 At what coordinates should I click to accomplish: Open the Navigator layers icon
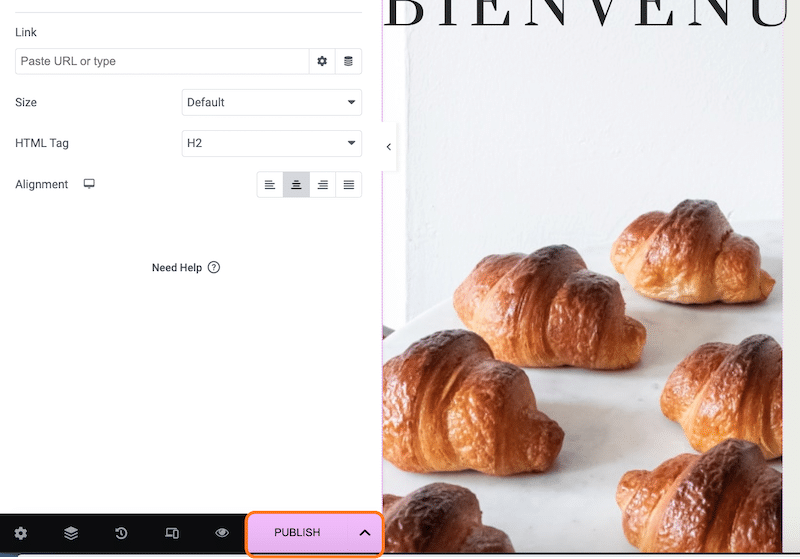71,533
